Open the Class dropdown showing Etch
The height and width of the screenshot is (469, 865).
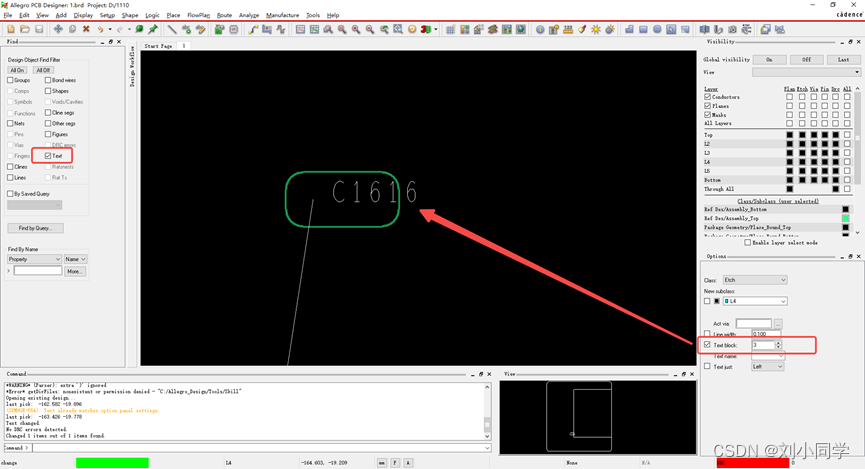click(755, 280)
